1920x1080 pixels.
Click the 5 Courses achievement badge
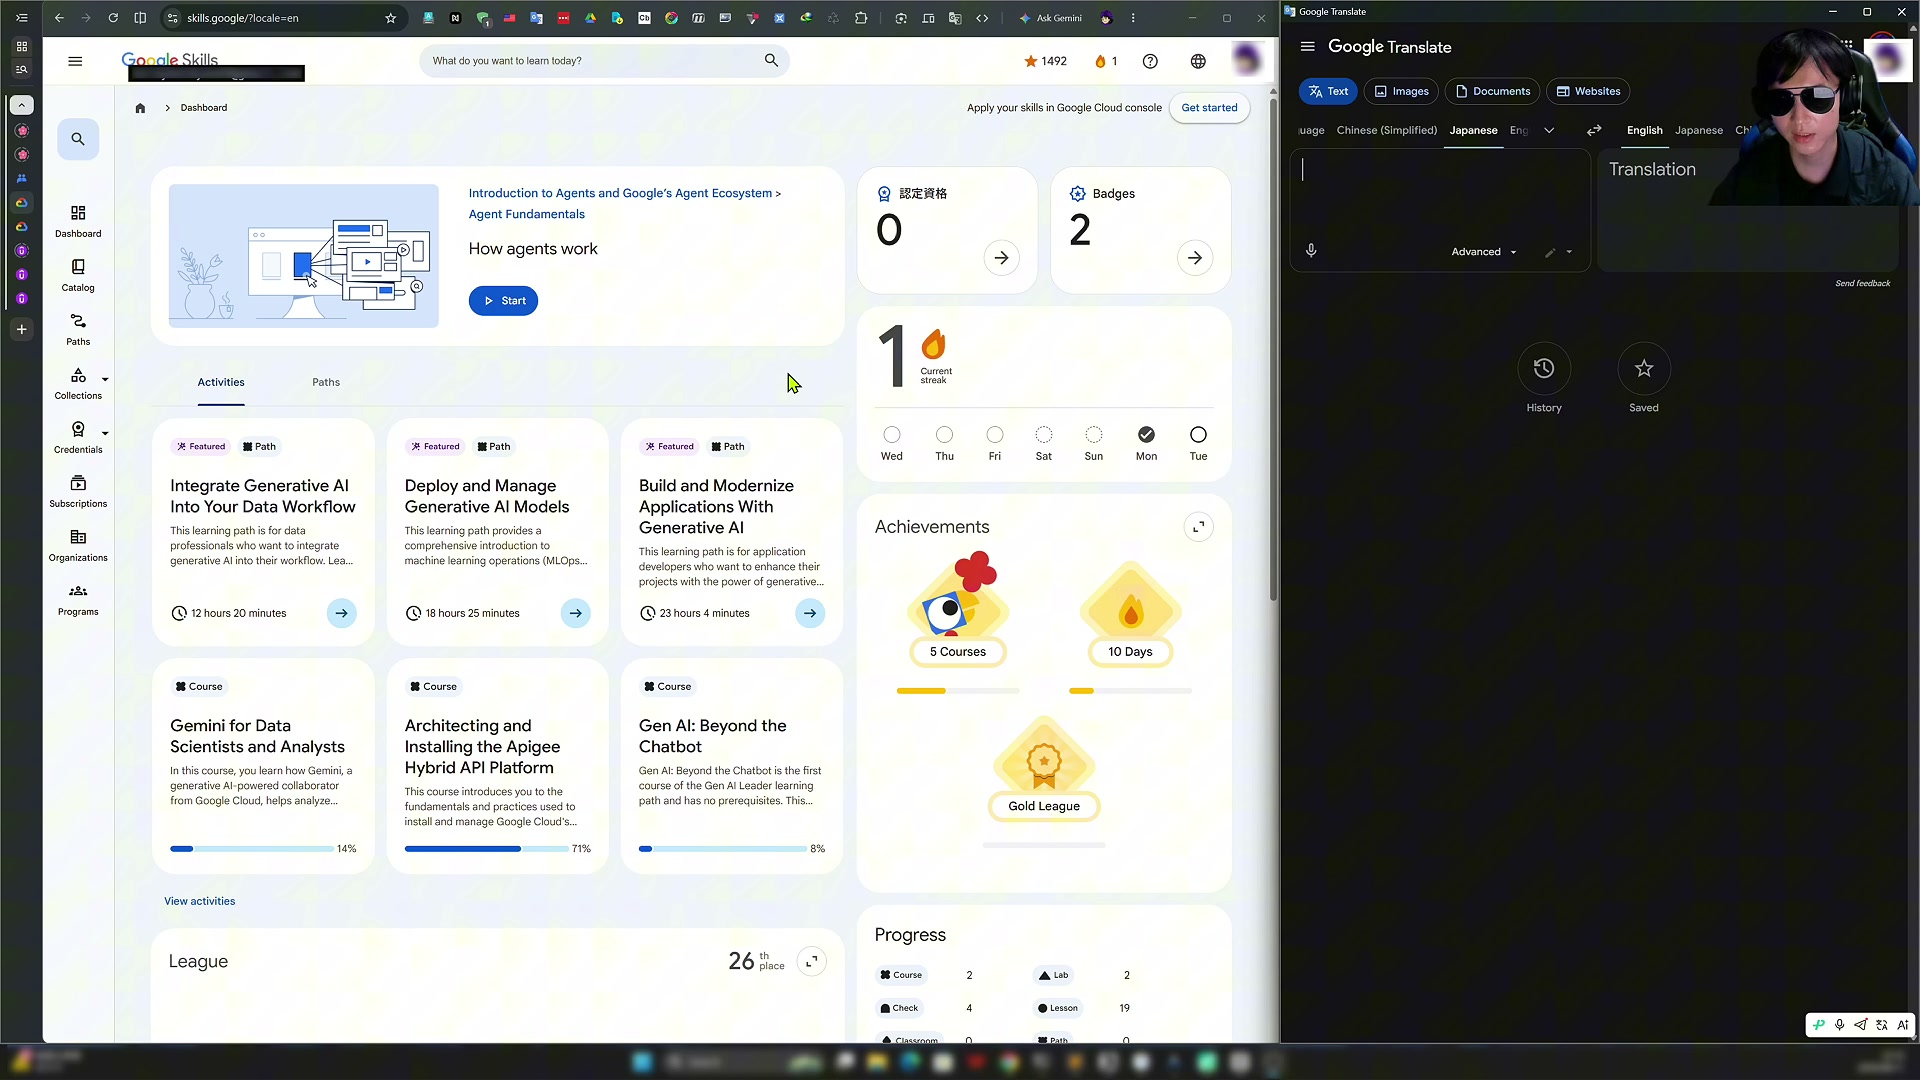coord(957,610)
